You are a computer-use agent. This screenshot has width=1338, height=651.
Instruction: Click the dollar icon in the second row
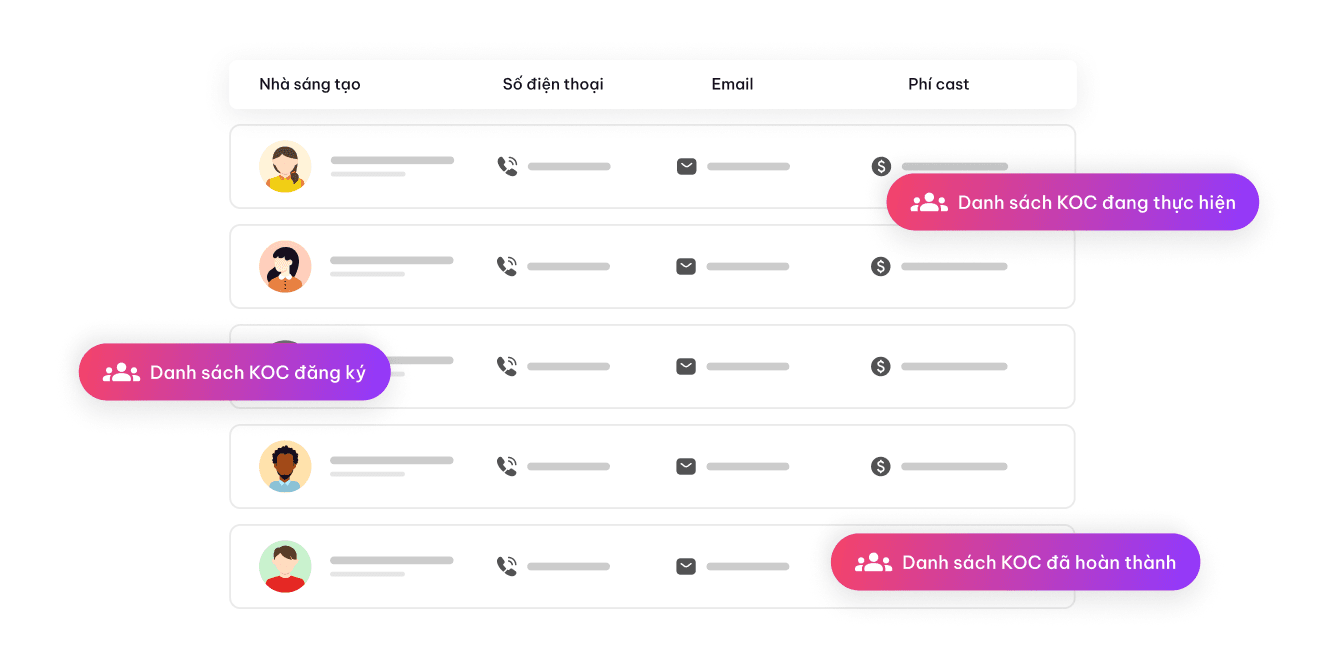[x=880, y=266]
